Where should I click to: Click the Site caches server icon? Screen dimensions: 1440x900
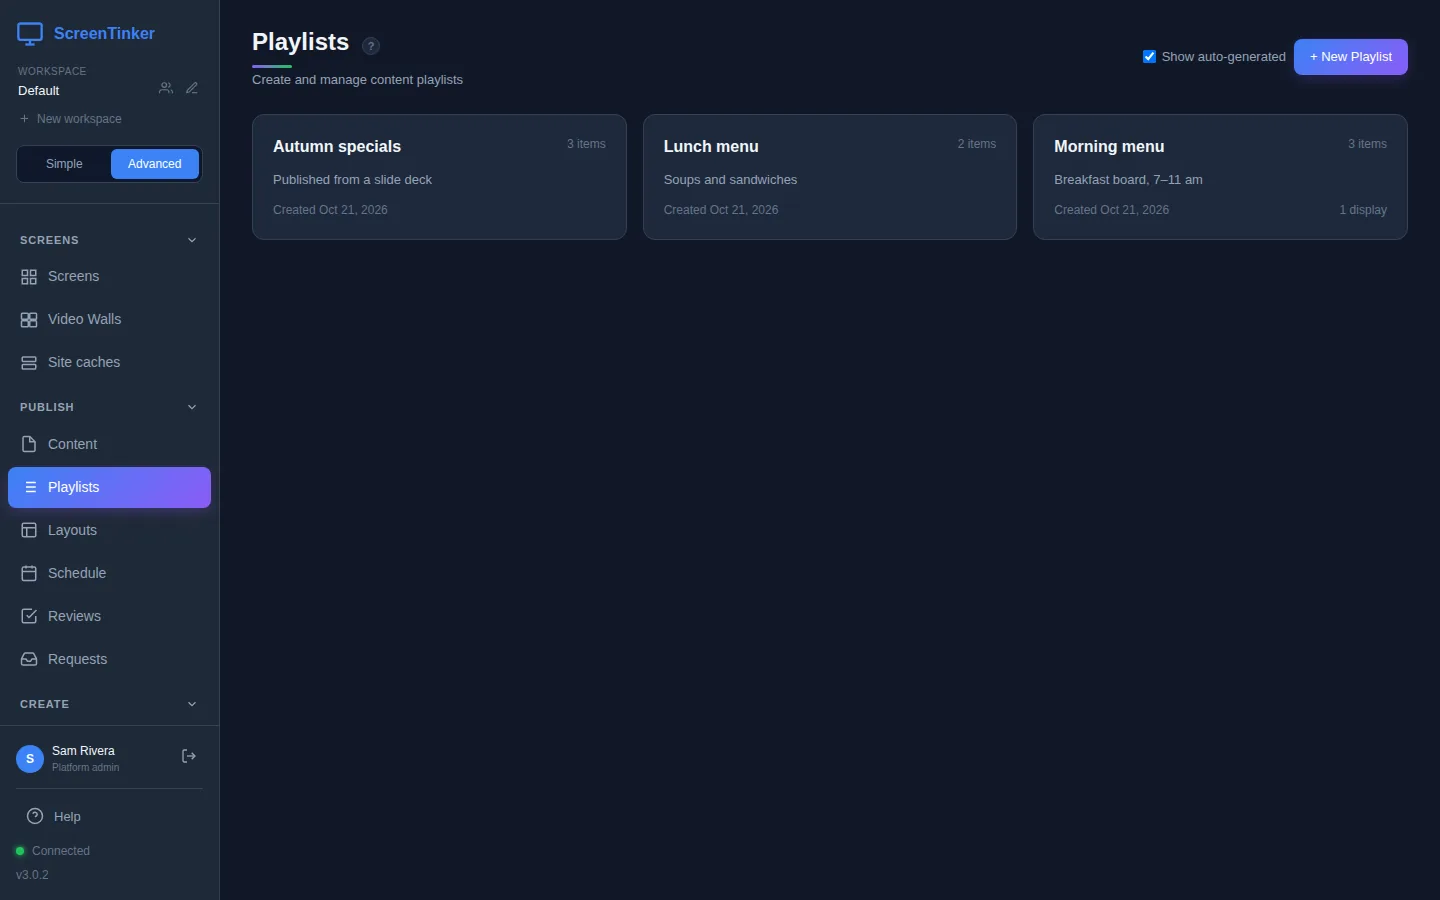pos(29,363)
